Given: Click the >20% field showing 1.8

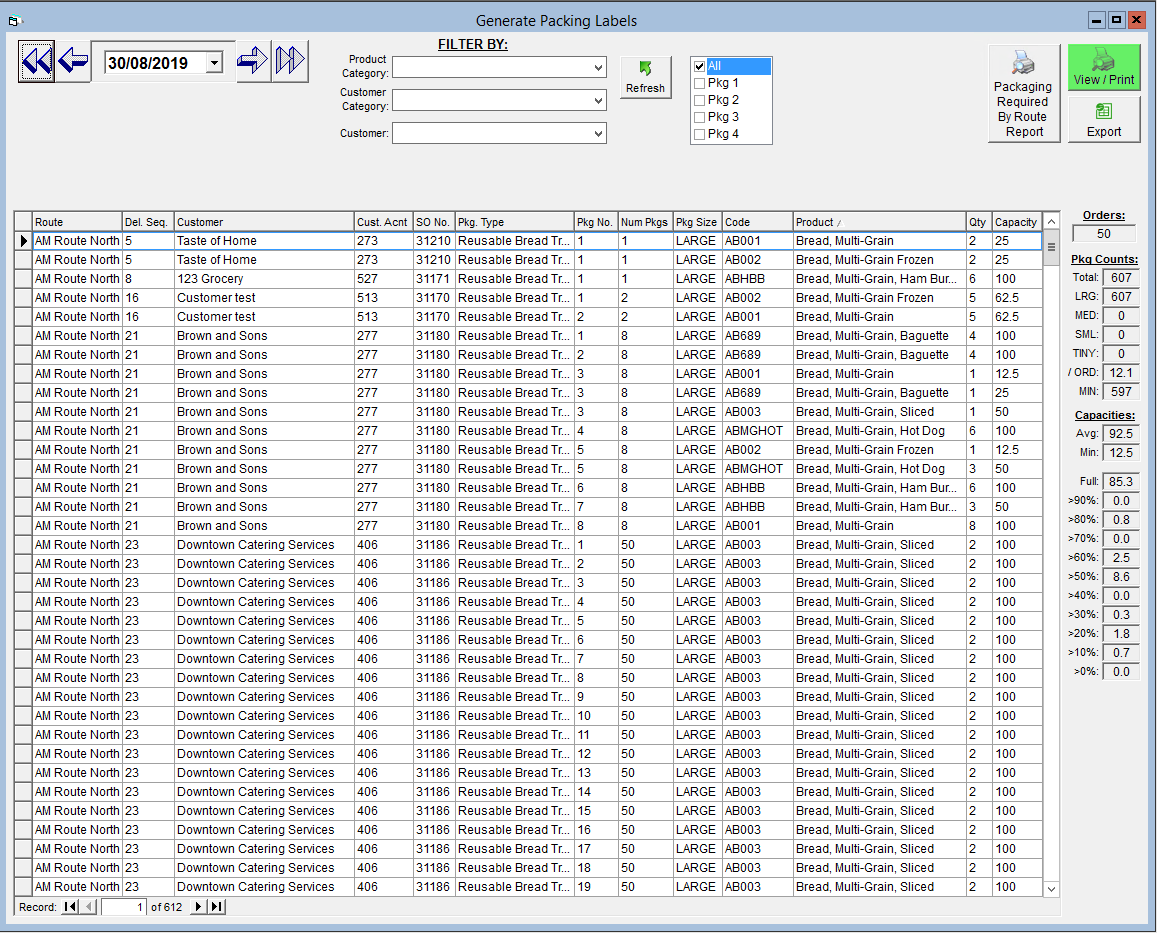Looking at the screenshot, I should [x=1121, y=634].
